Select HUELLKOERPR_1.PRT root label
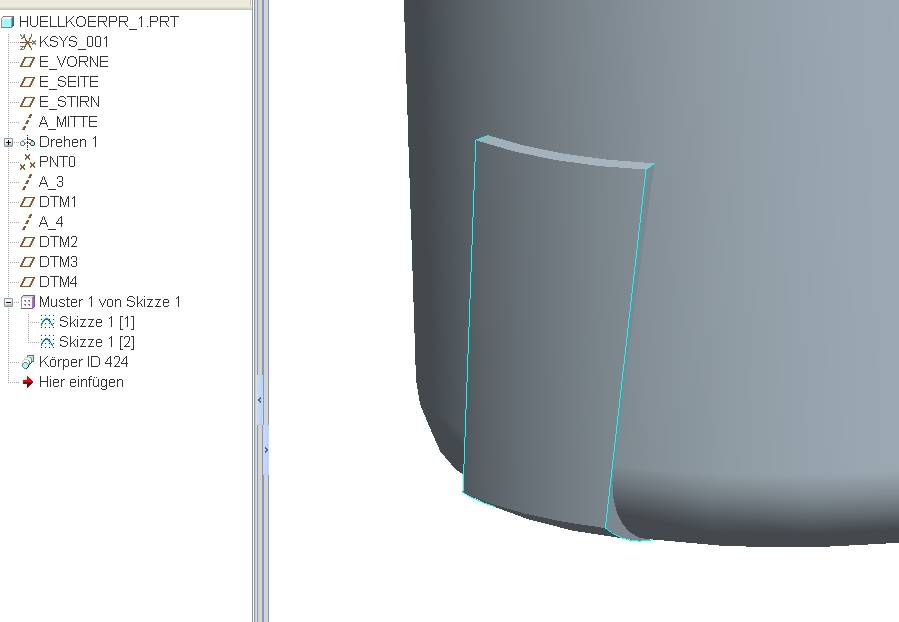899x622 pixels. pyautogui.click(x=99, y=22)
